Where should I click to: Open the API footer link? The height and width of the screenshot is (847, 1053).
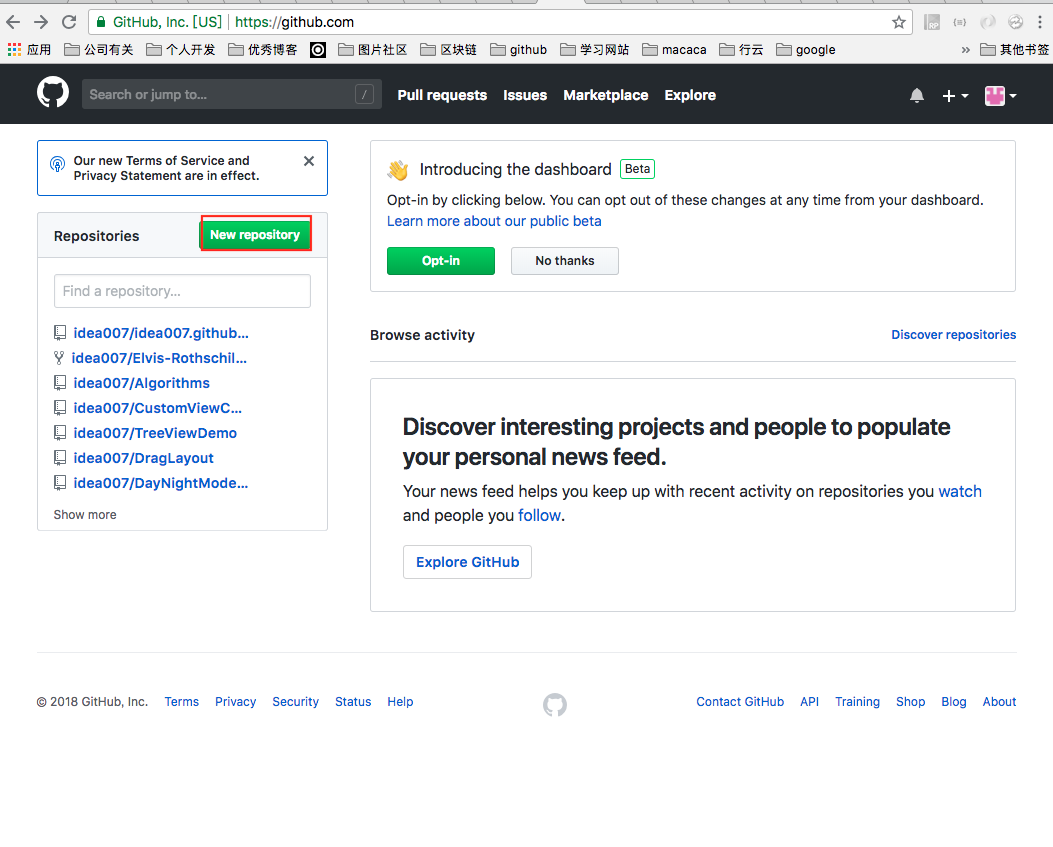point(809,701)
